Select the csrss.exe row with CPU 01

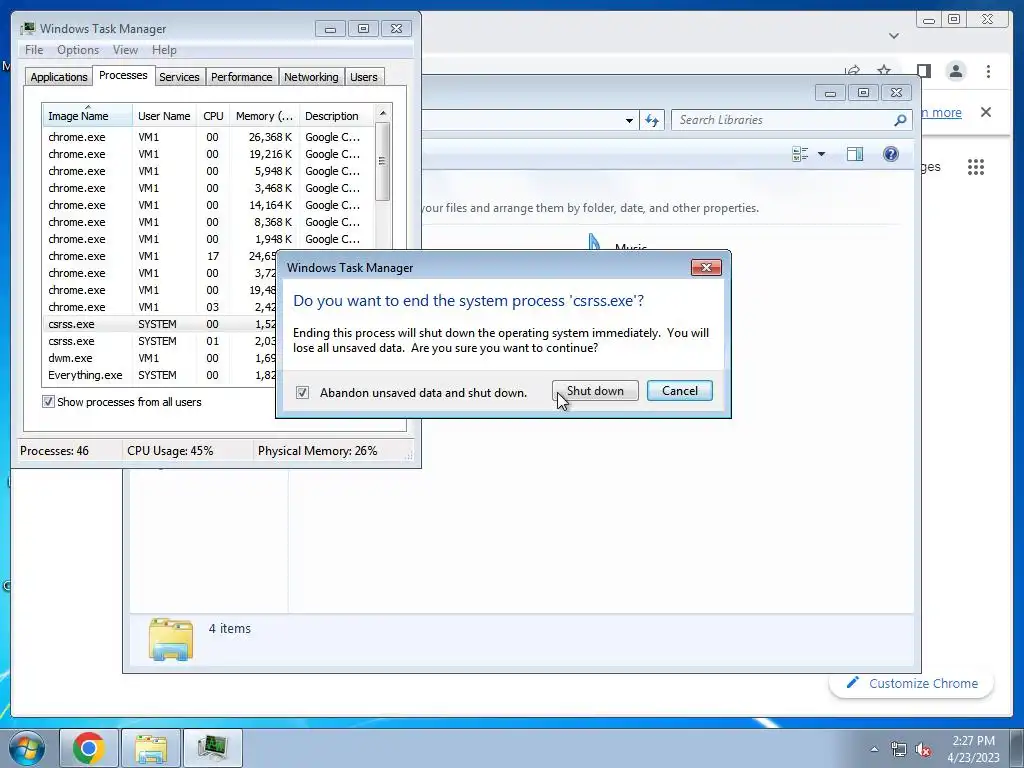[x=160, y=341]
